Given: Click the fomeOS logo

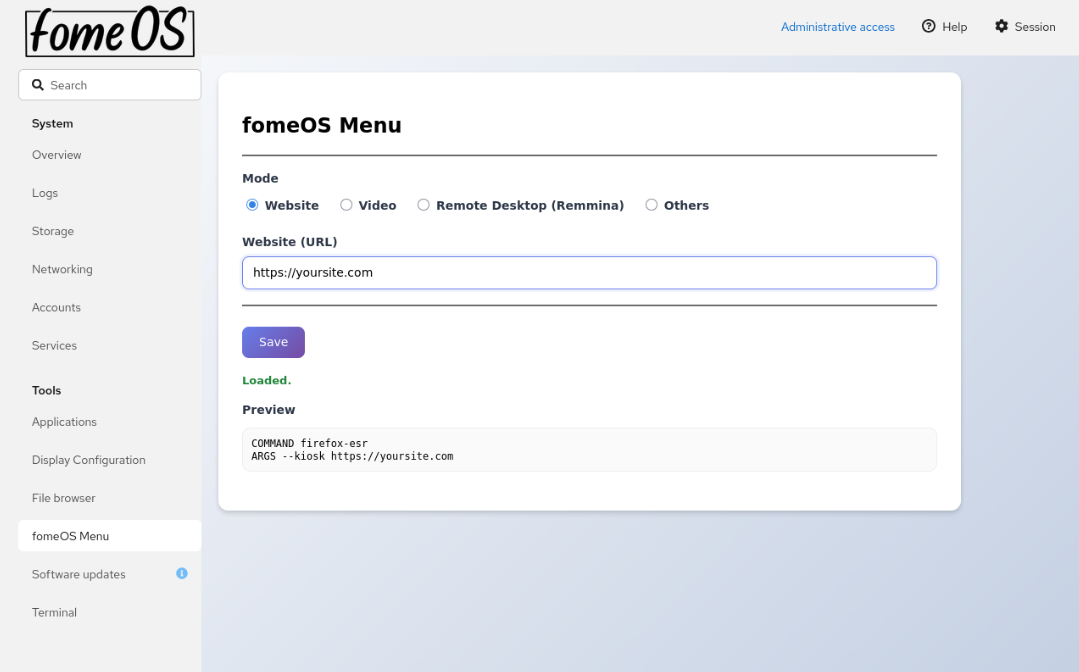Looking at the screenshot, I should 109,31.
